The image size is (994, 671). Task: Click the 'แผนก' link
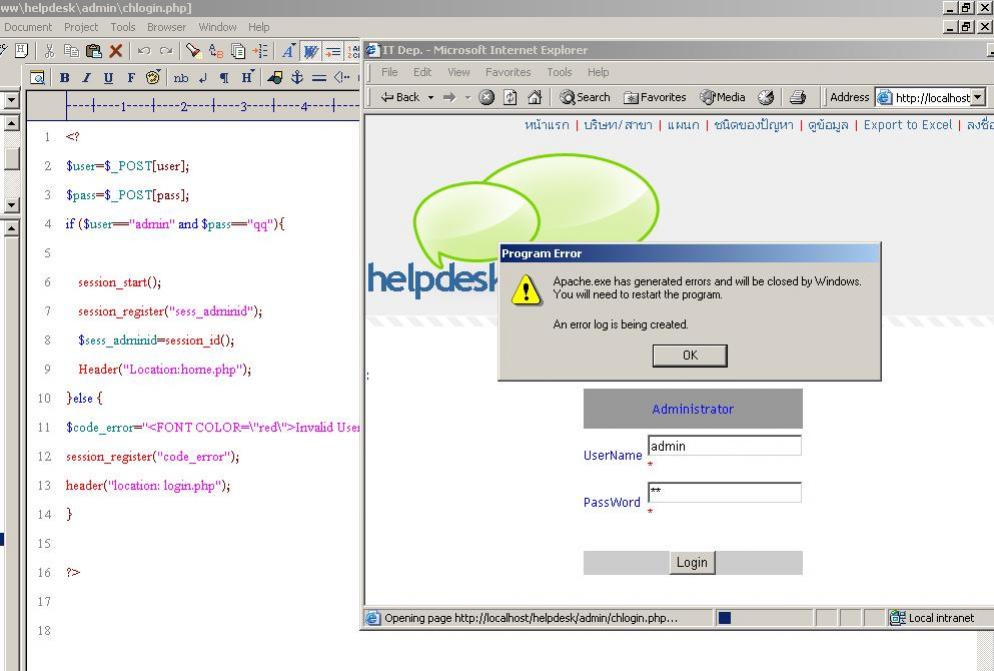(x=683, y=125)
